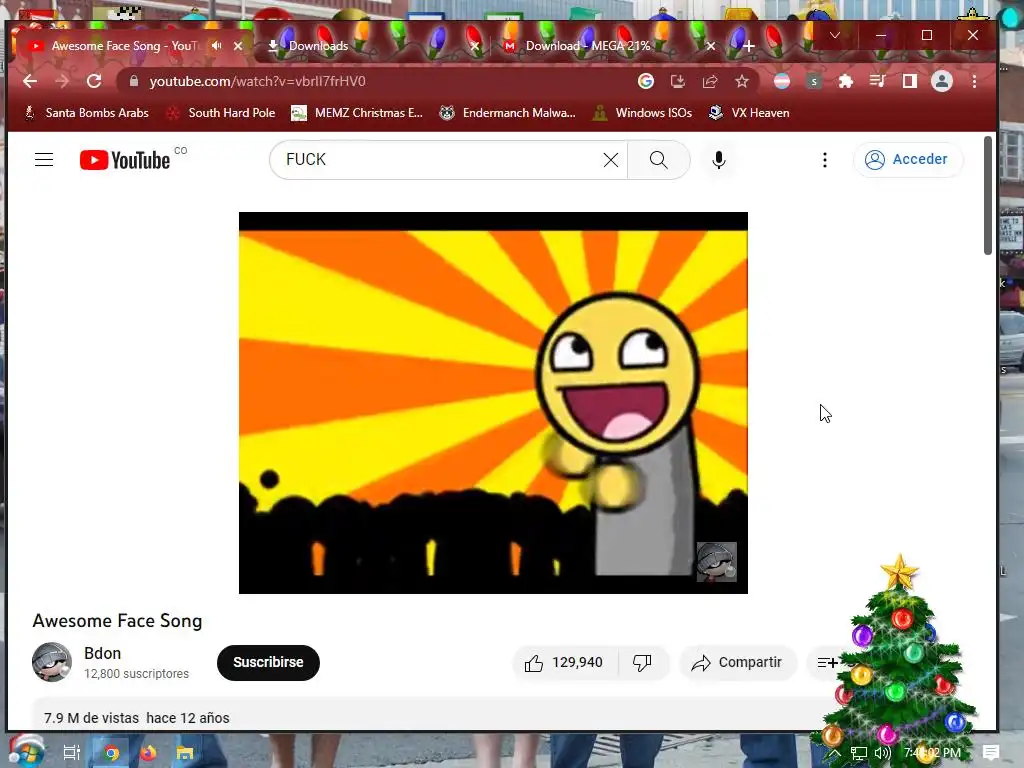Open Task View on the taskbar

[72, 753]
